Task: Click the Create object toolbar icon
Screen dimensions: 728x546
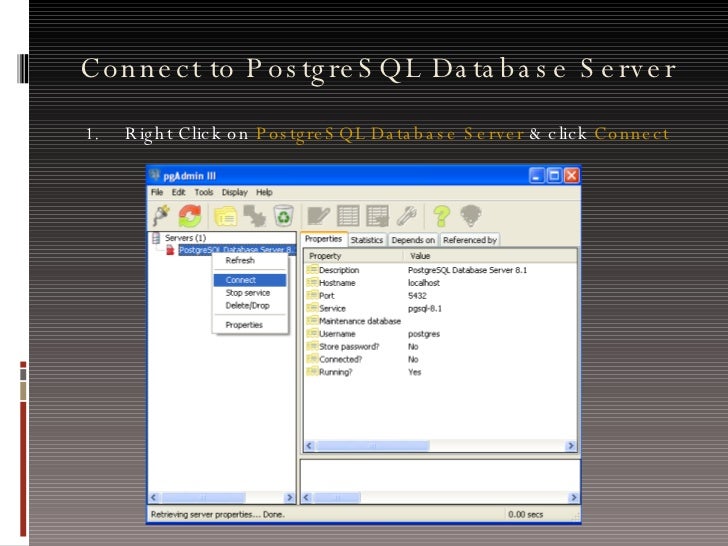Action: coord(254,216)
